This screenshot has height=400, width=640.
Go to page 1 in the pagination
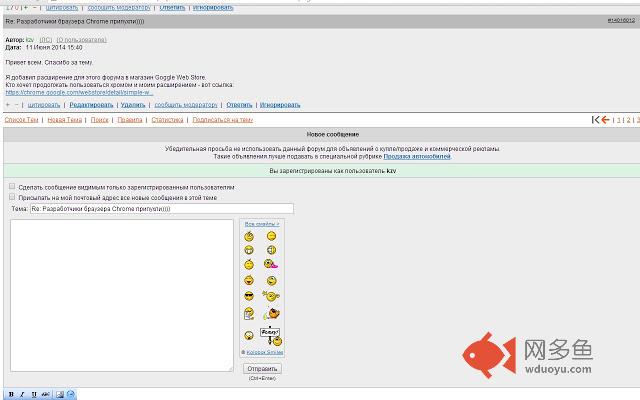[x=619, y=120]
